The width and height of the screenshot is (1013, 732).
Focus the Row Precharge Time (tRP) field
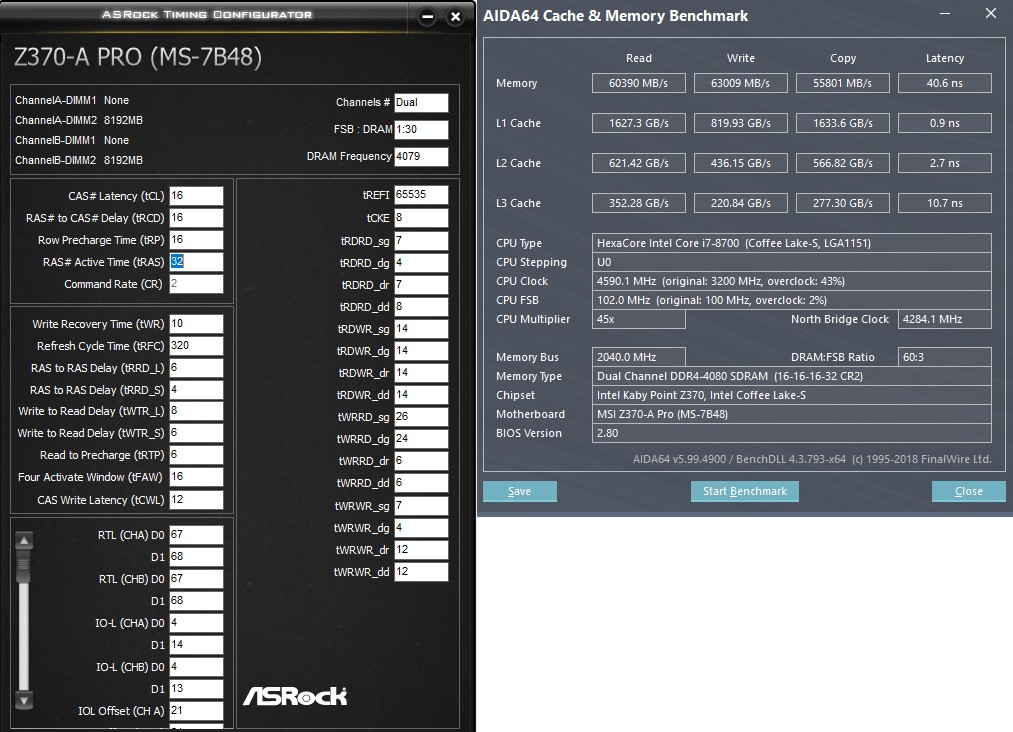coord(196,240)
